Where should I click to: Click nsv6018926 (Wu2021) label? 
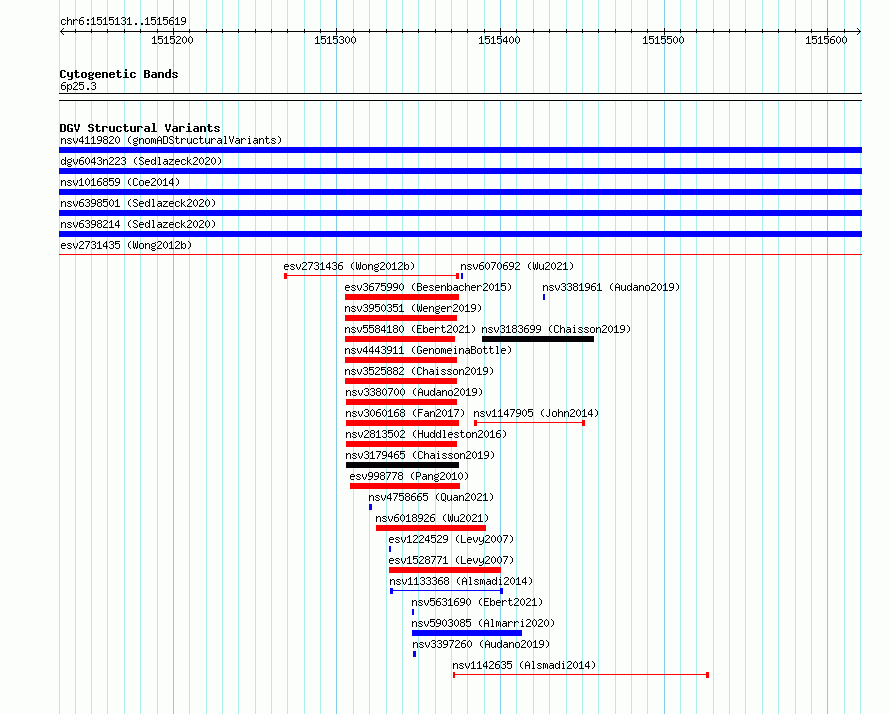tap(432, 518)
